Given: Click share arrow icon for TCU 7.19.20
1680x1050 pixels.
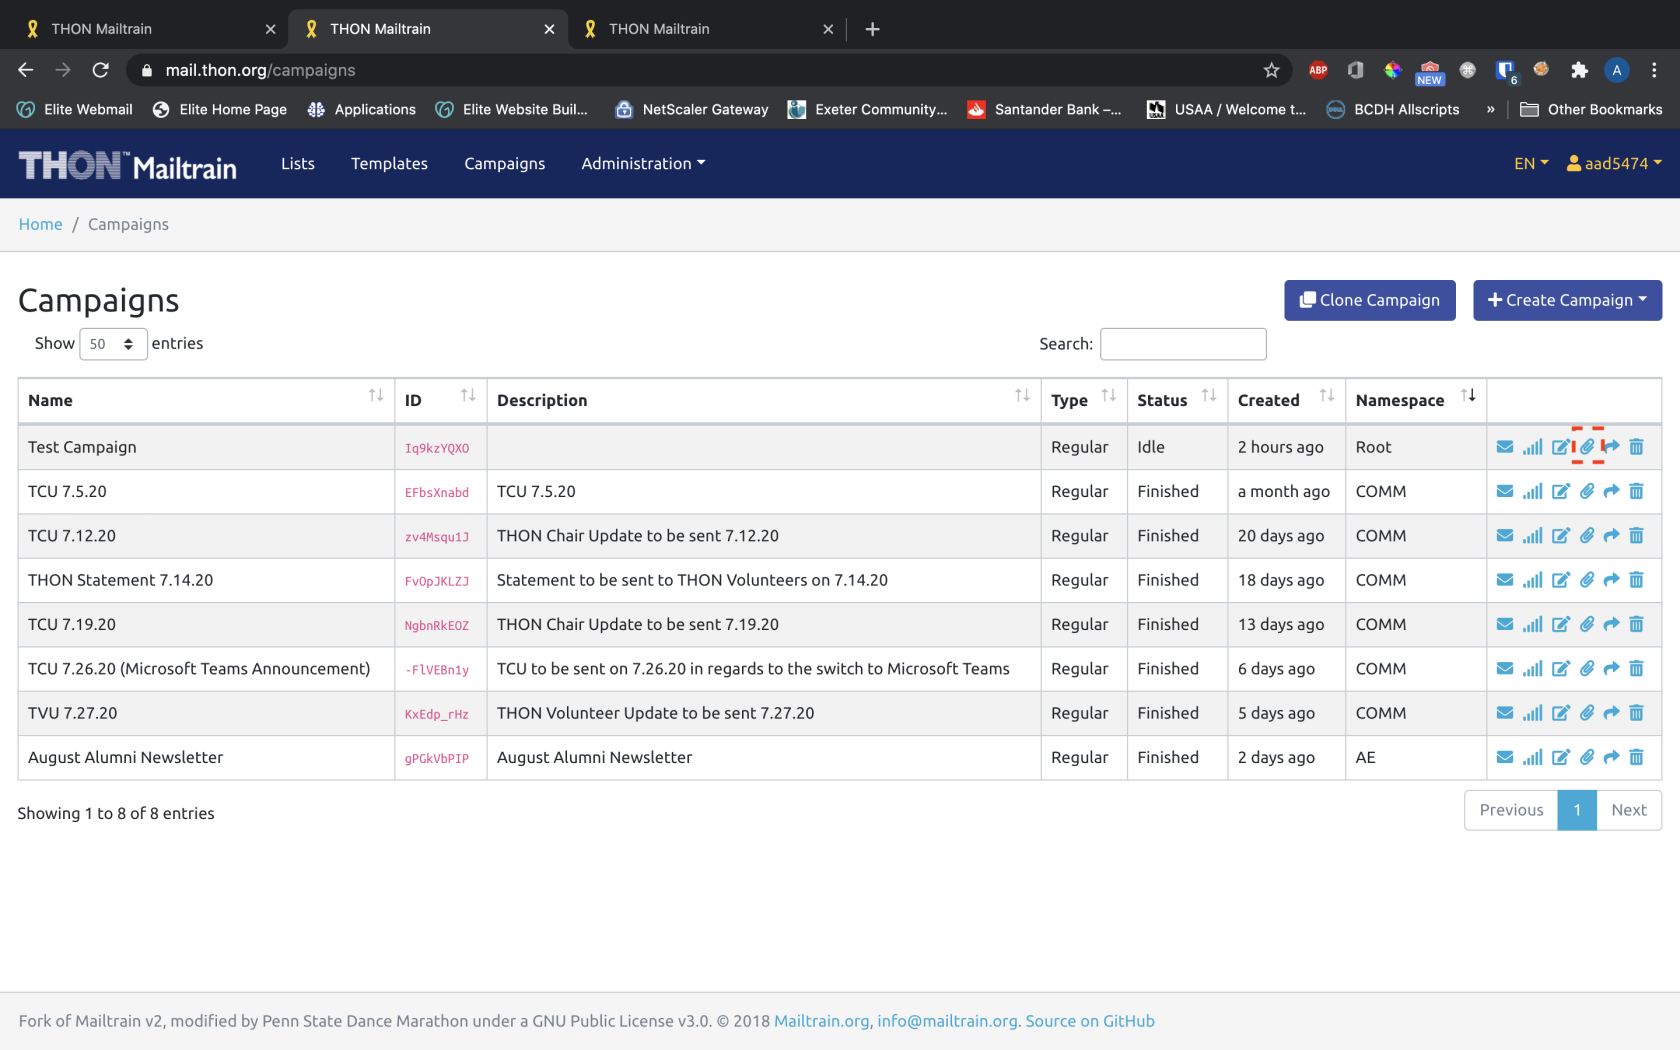Looking at the screenshot, I should 1611,624.
